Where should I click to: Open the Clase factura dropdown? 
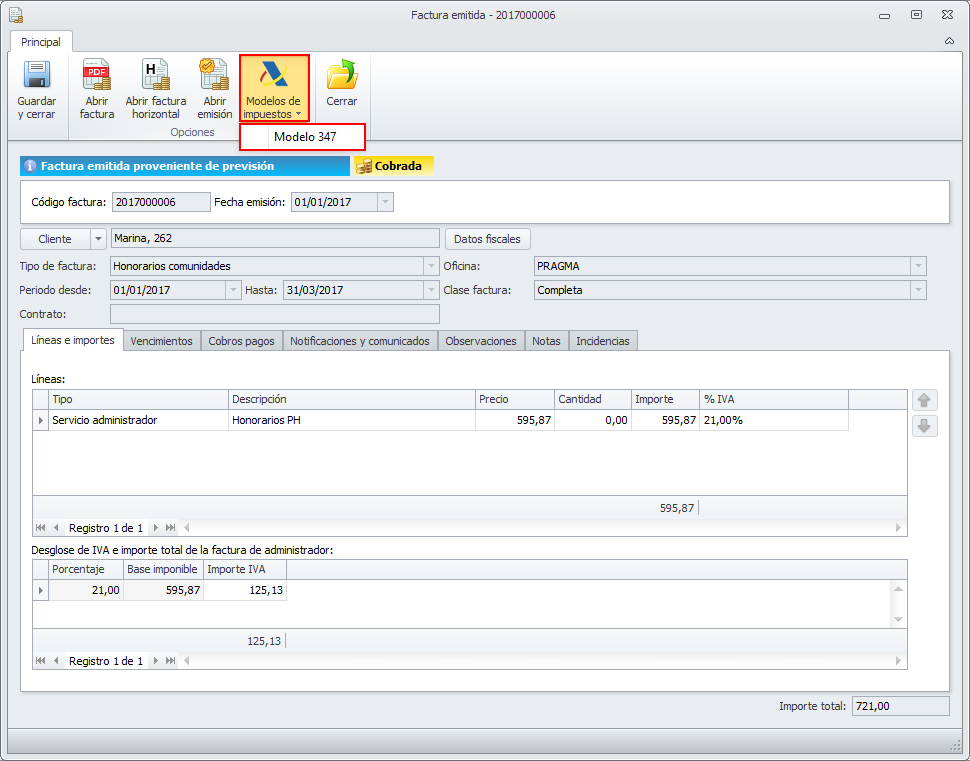coord(917,290)
